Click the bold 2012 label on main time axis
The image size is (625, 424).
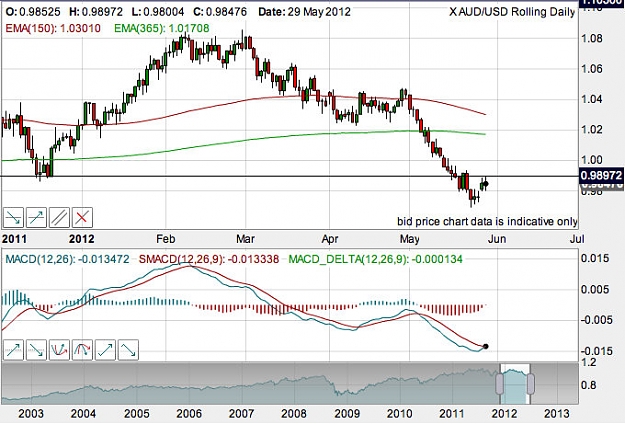[82, 239]
